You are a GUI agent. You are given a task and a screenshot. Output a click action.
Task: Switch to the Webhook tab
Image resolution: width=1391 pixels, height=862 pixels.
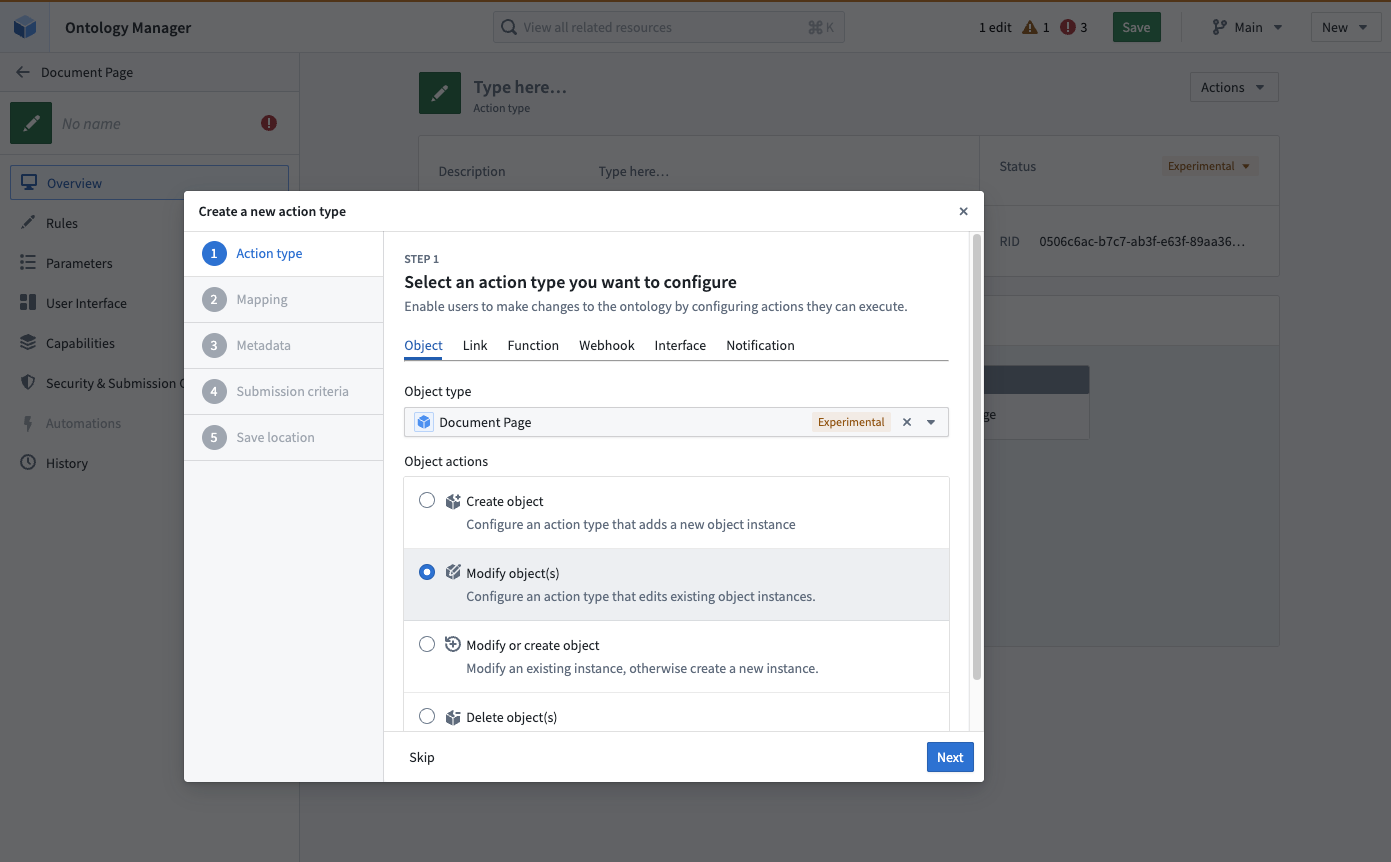(x=607, y=345)
